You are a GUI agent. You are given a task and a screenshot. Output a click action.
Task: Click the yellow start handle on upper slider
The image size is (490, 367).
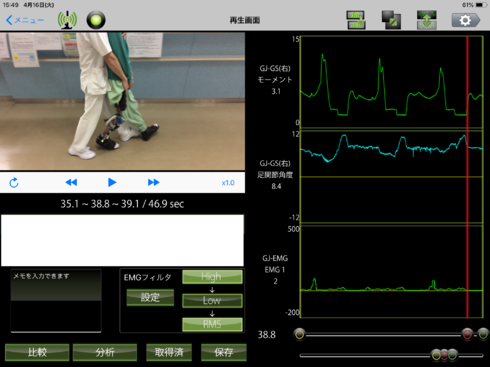click(300, 334)
